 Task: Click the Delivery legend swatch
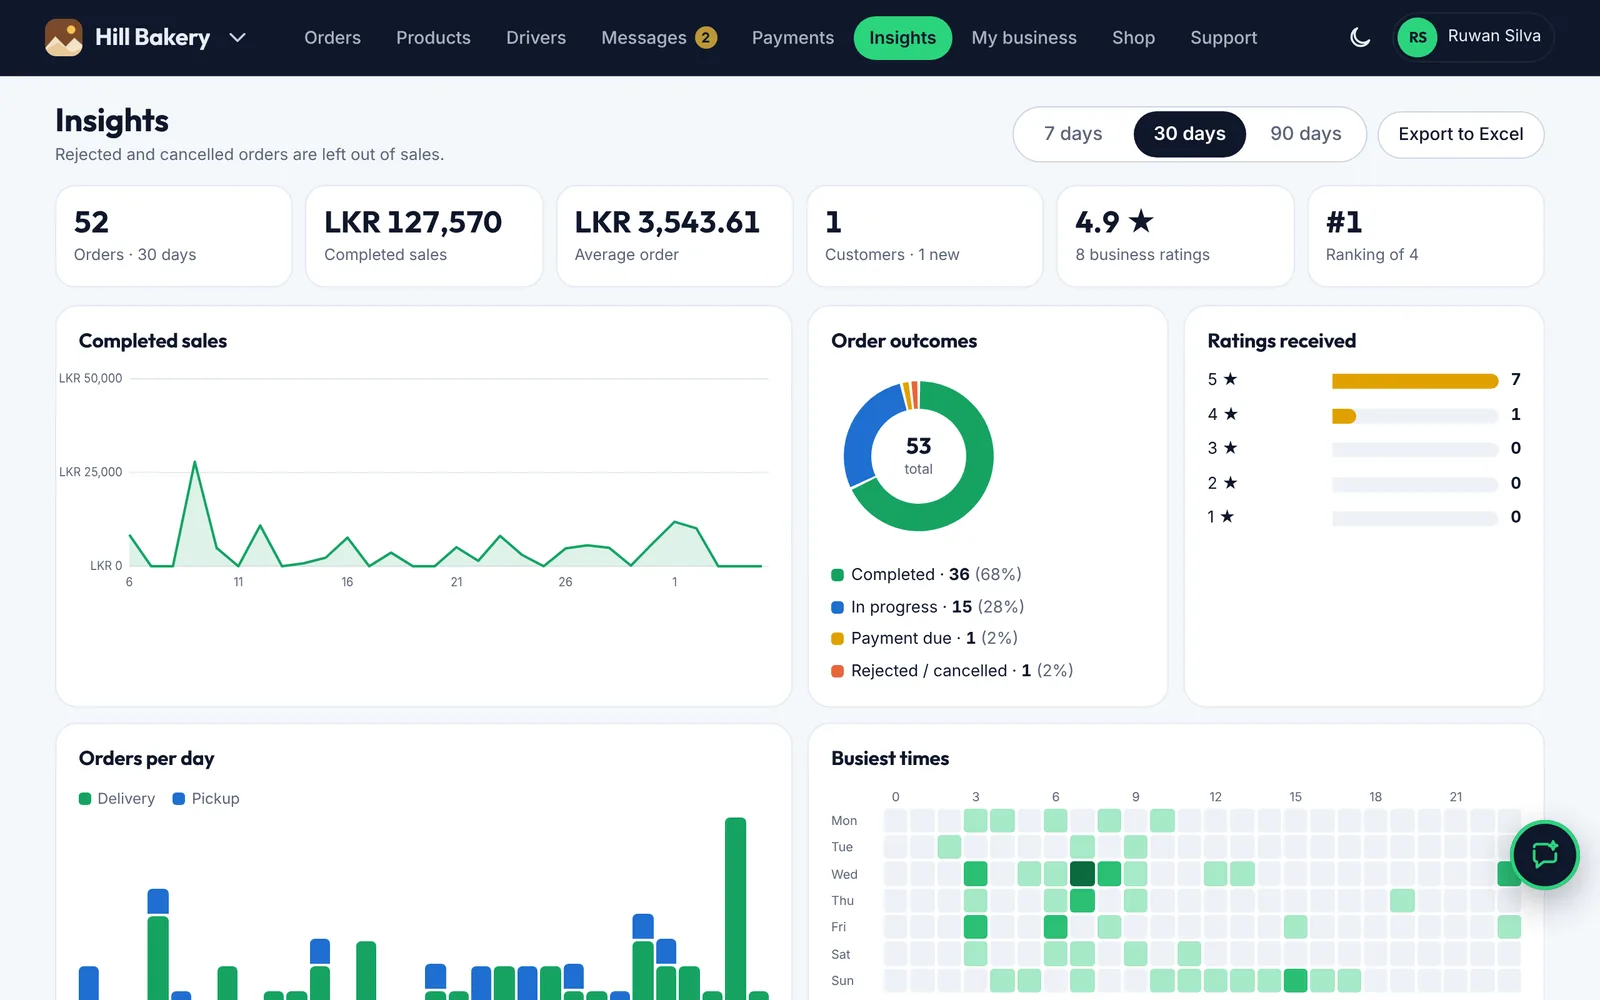tap(85, 799)
